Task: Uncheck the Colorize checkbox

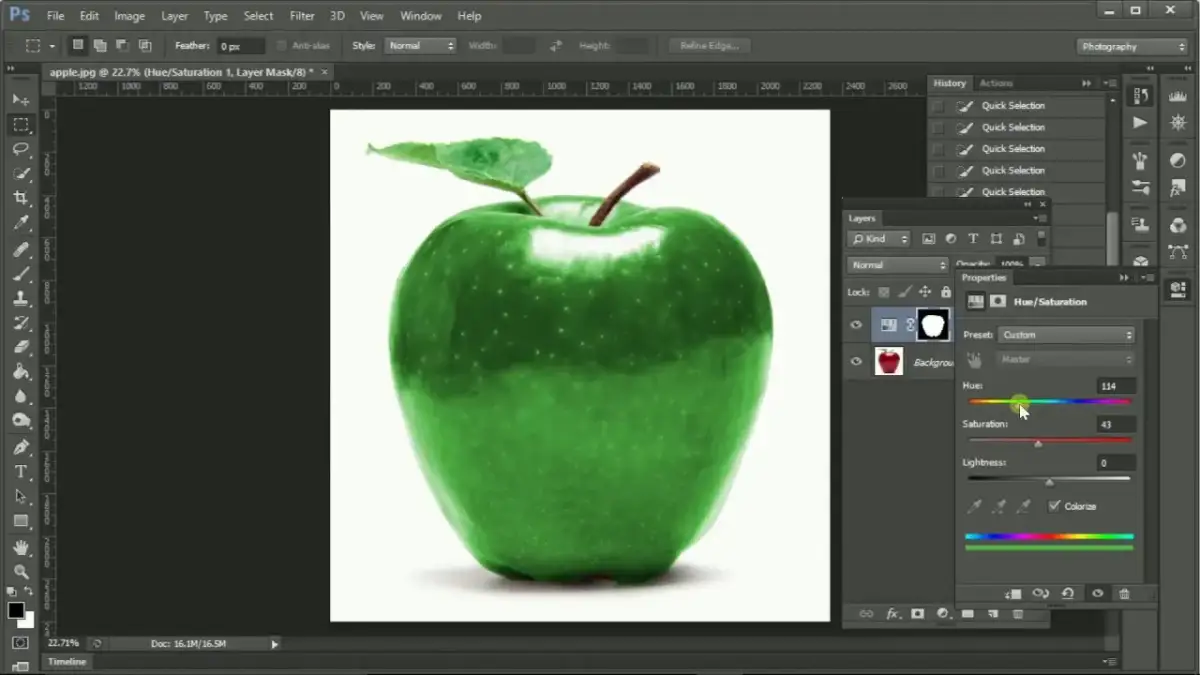Action: 1053,506
